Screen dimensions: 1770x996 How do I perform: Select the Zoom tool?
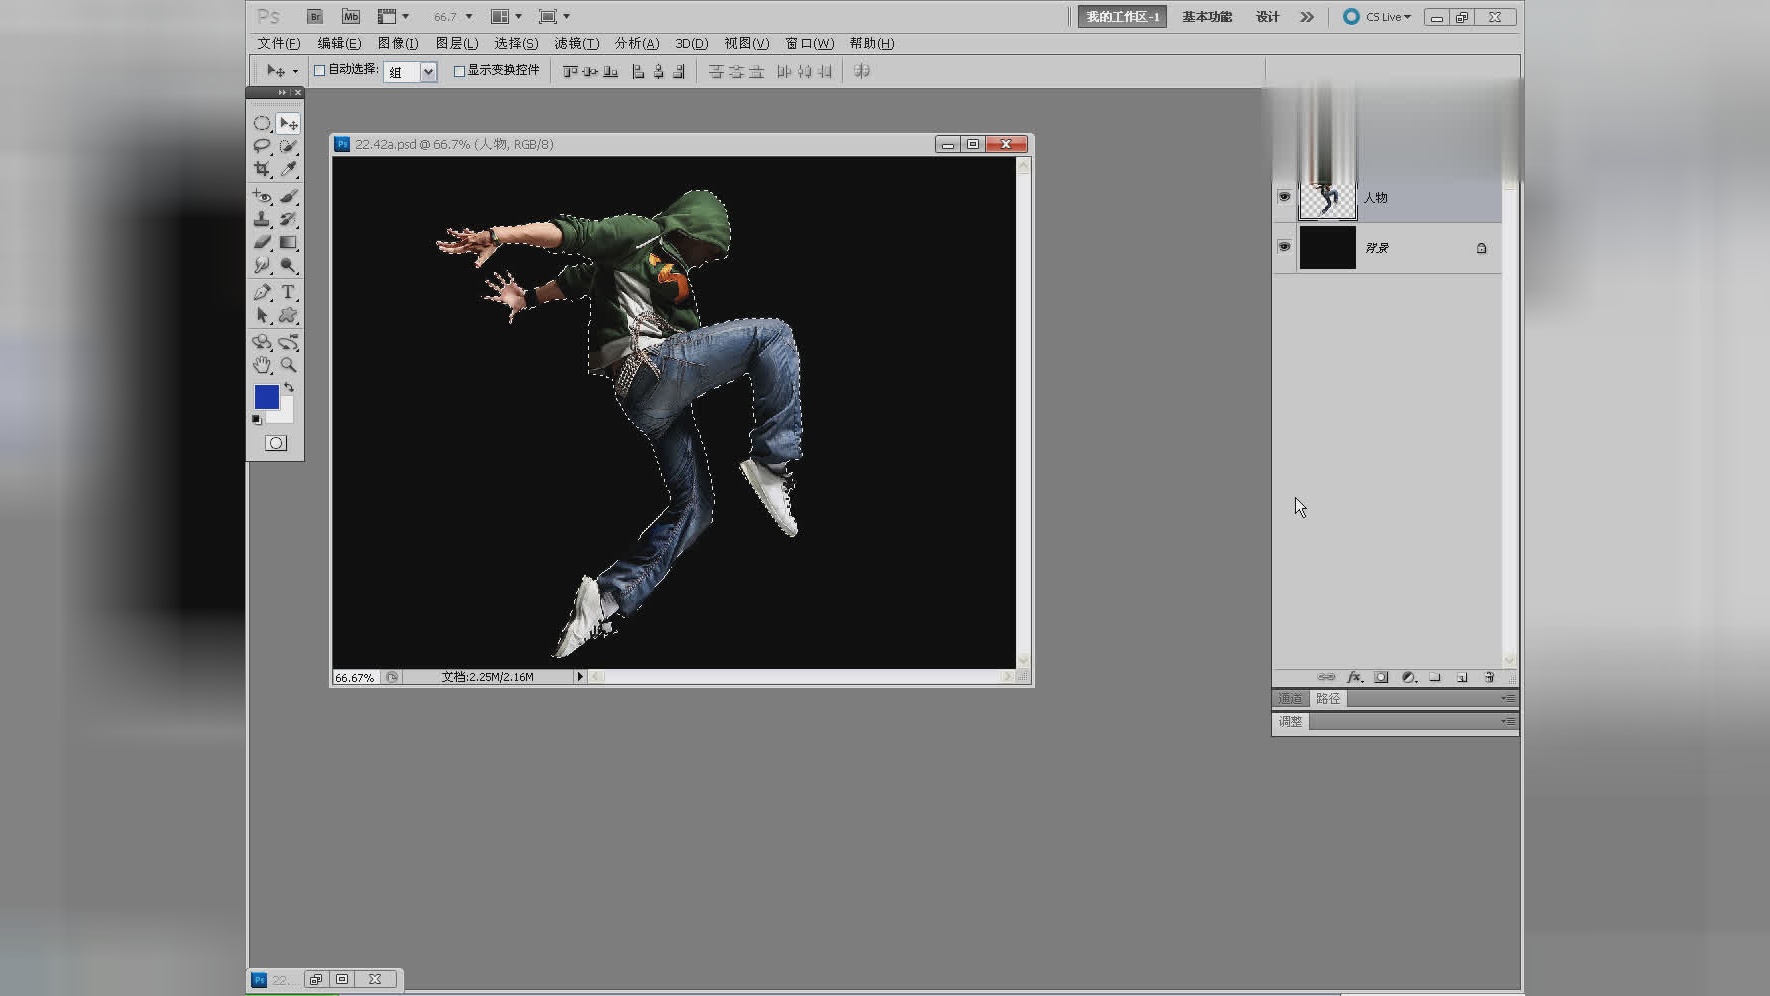[288, 365]
